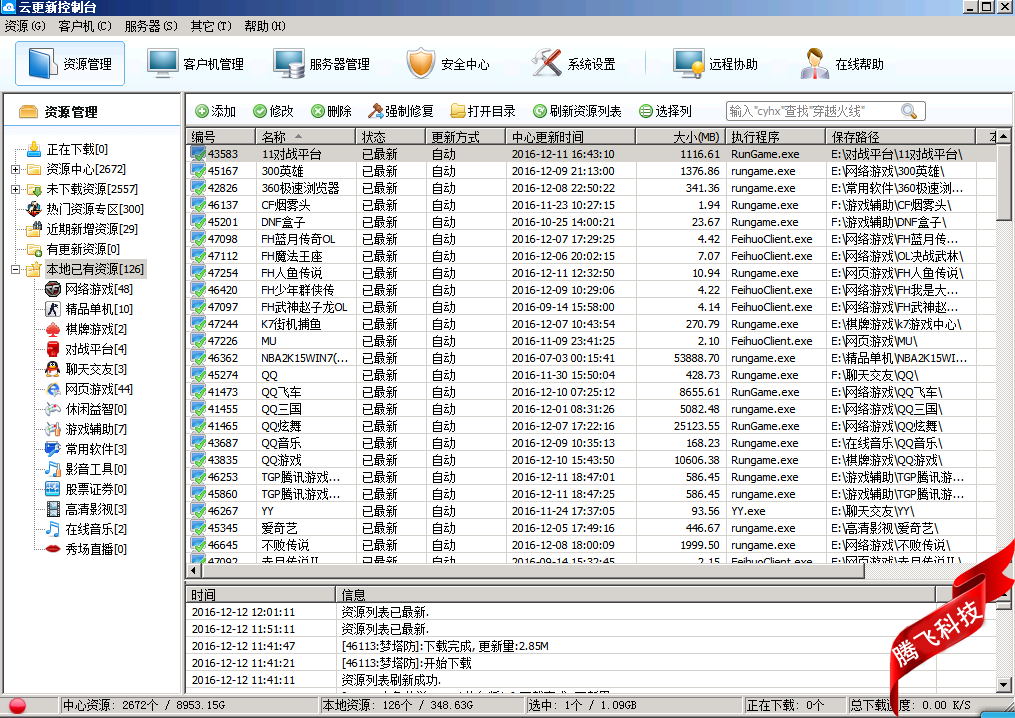Click check icon of row 46267
Viewport: 1015px width, 718px height.
[197, 510]
